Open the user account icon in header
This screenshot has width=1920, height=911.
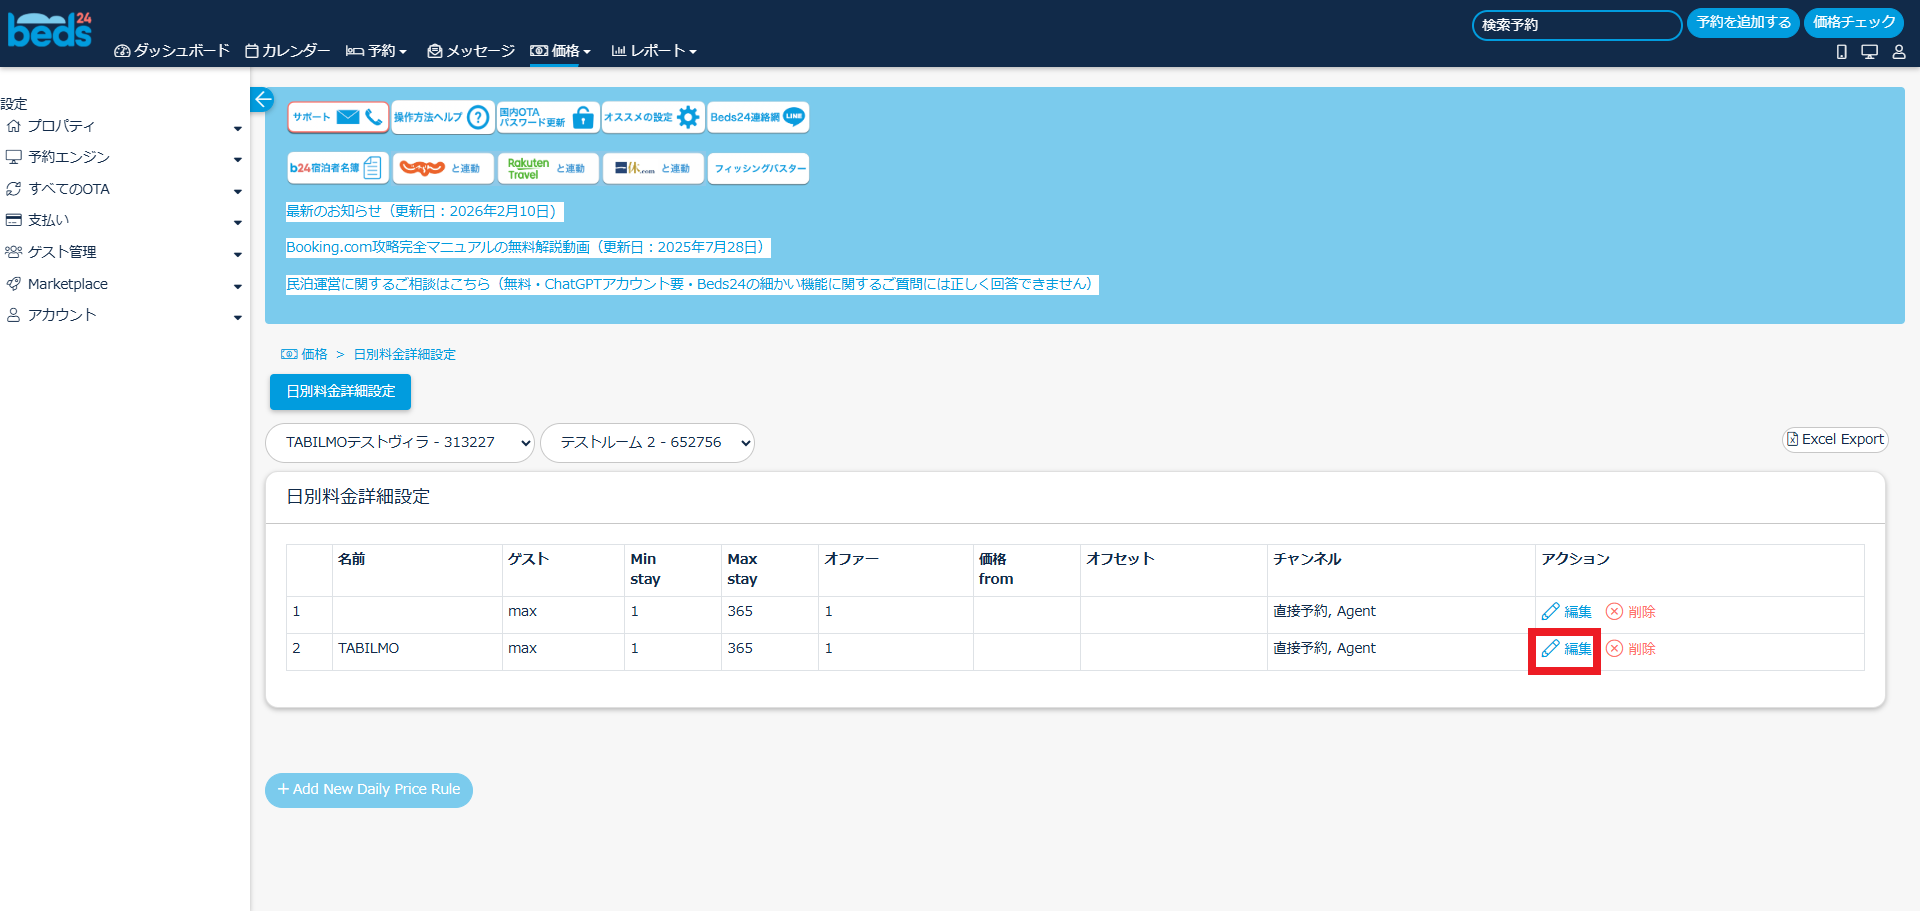click(1898, 52)
